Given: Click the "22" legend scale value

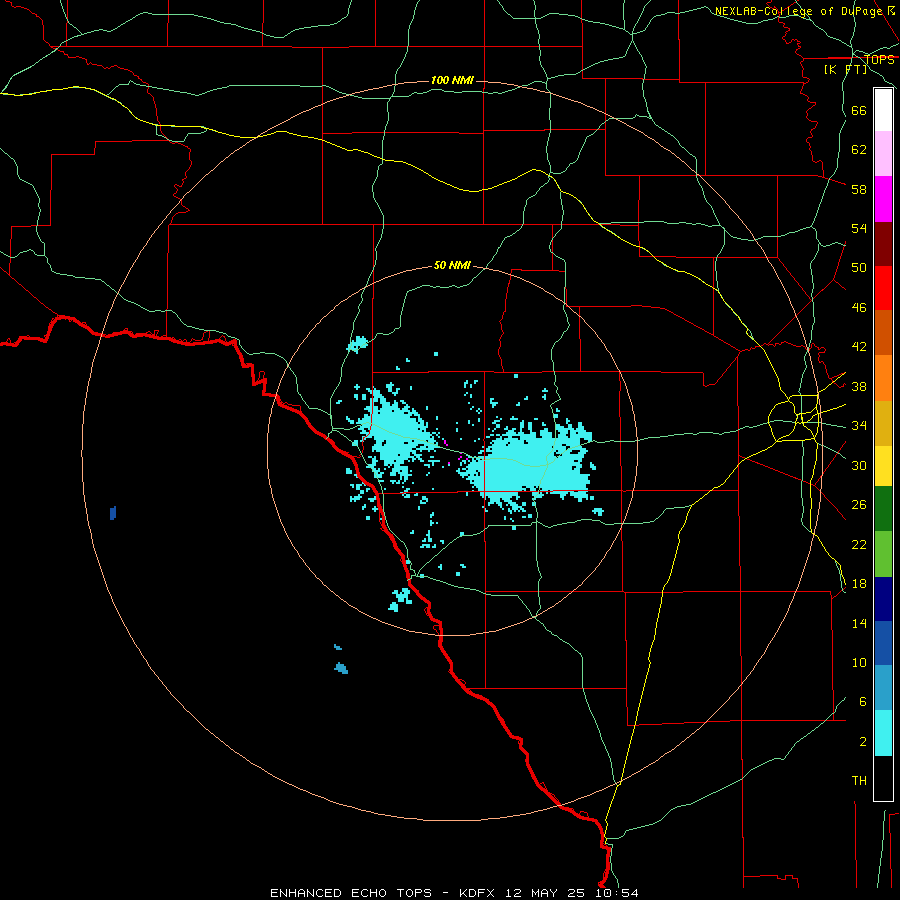Looking at the screenshot, I should tap(859, 544).
